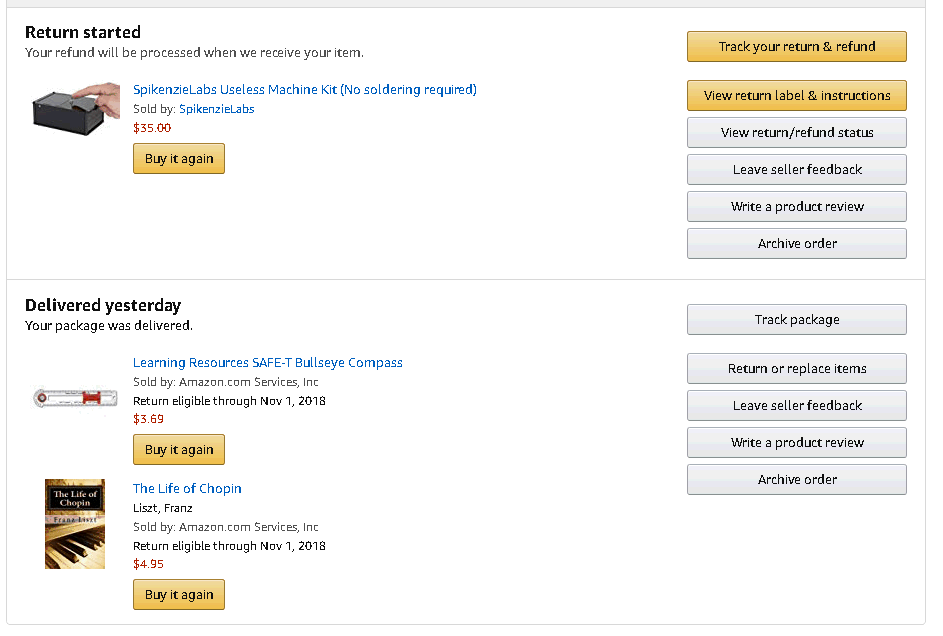Buy the Useless Machine Kit again

(178, 158)
